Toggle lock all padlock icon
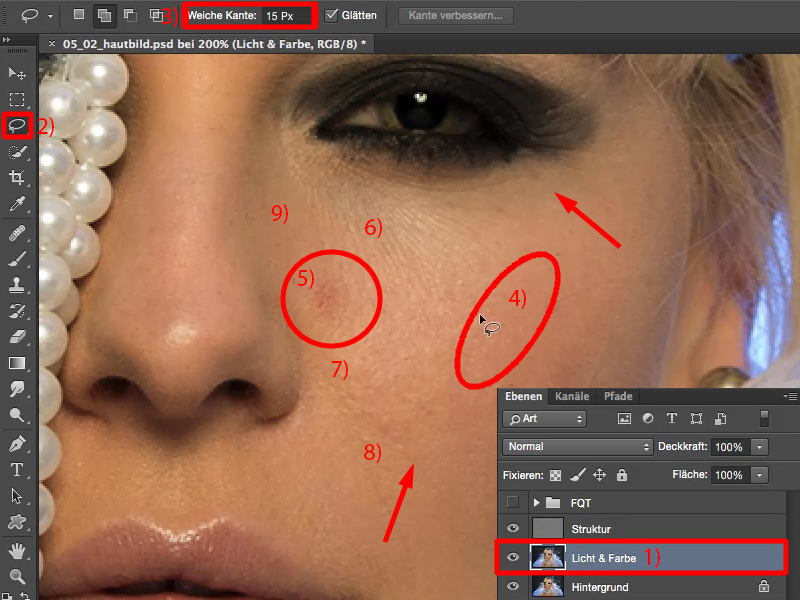Image resolution: width=800 pixels, height=600 pixels. tap(621, 475)
